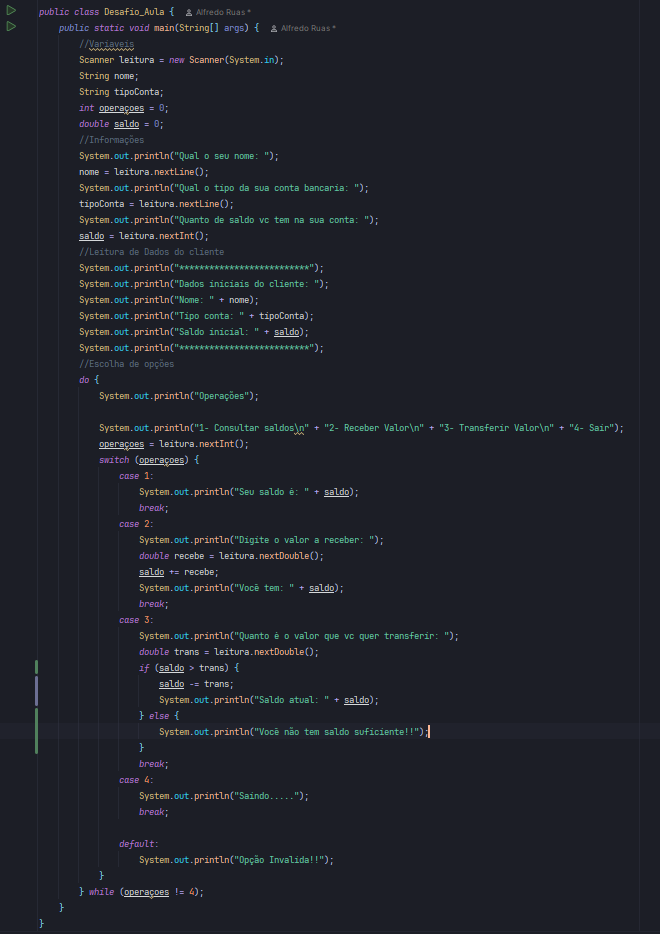This screenshot has width=660, height=934.
Task: Click the author person icon on the class line
Action: [189, 12]
